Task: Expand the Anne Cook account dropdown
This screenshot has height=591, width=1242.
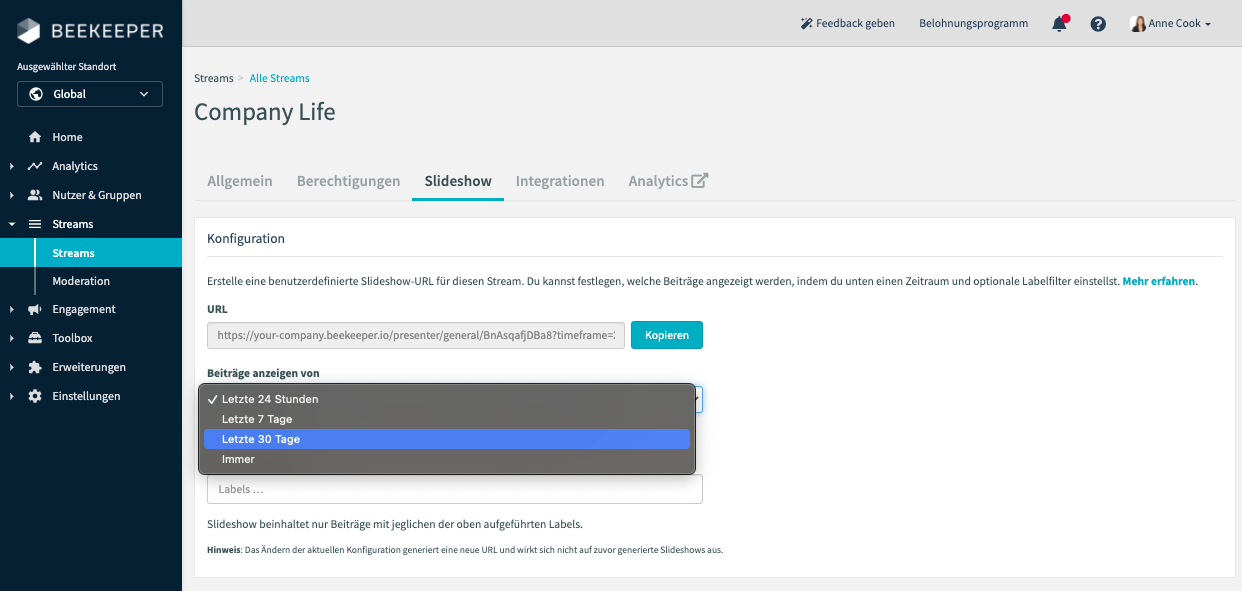Action: click(x=1170, y=22)
